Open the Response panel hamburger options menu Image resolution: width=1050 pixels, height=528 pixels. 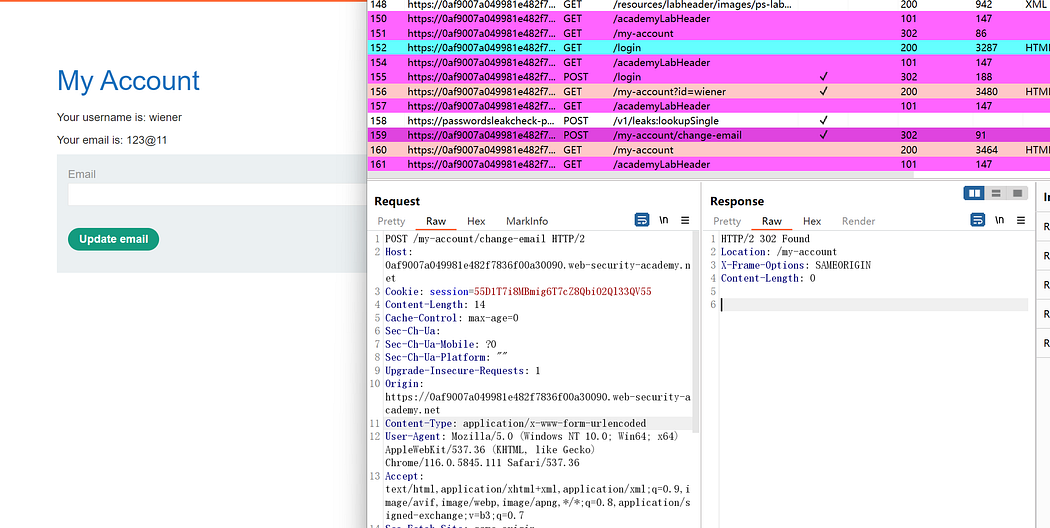pyautogui.click(x=1021, y=220)
